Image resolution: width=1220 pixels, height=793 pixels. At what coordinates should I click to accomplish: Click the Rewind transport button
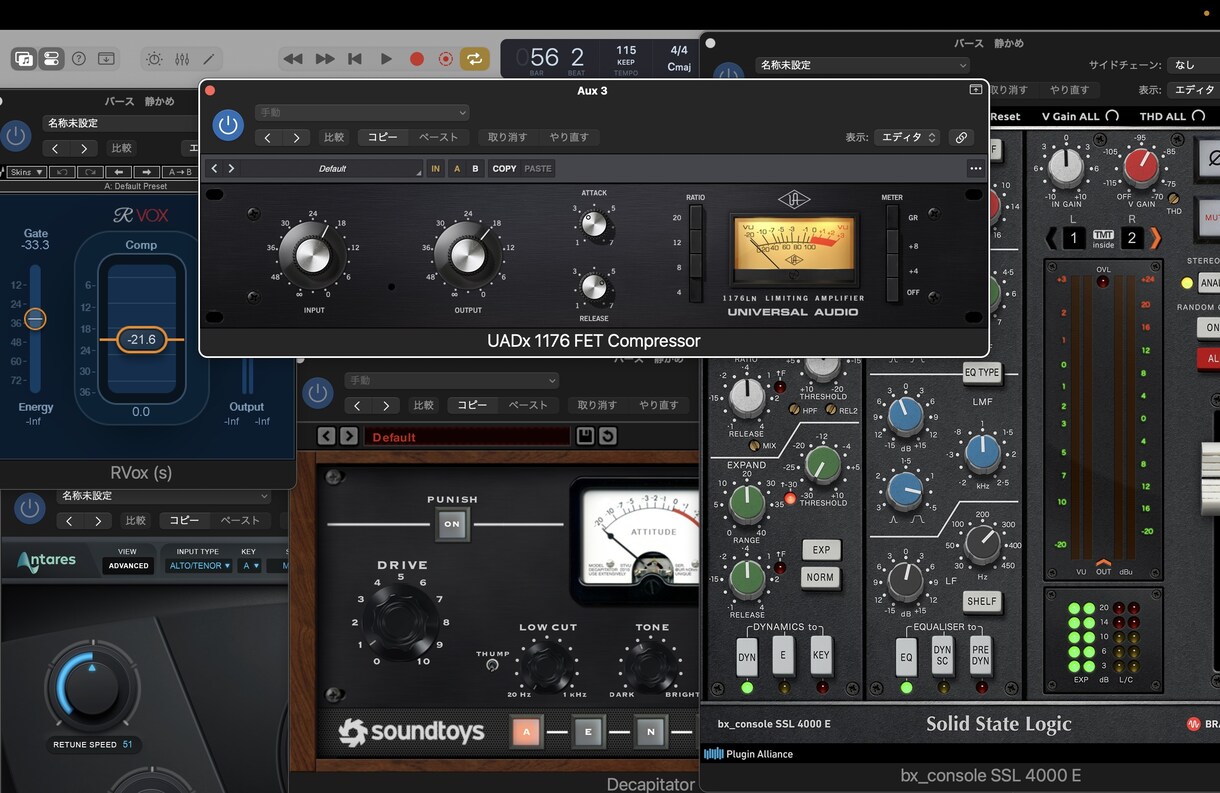pos(293,59)
